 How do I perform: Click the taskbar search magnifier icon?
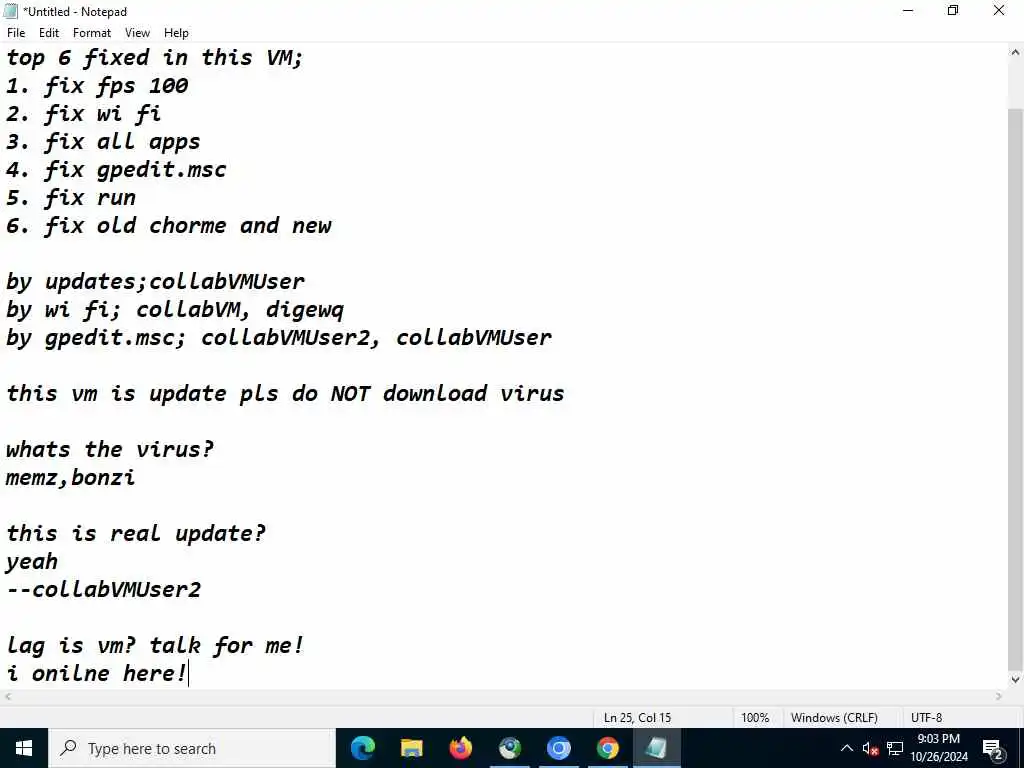pyautogui.click(x=68, y=748)
